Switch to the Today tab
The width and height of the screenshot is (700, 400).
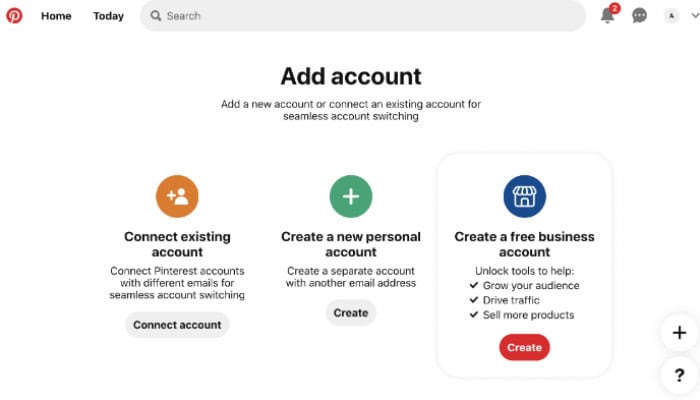pos(108,16)
